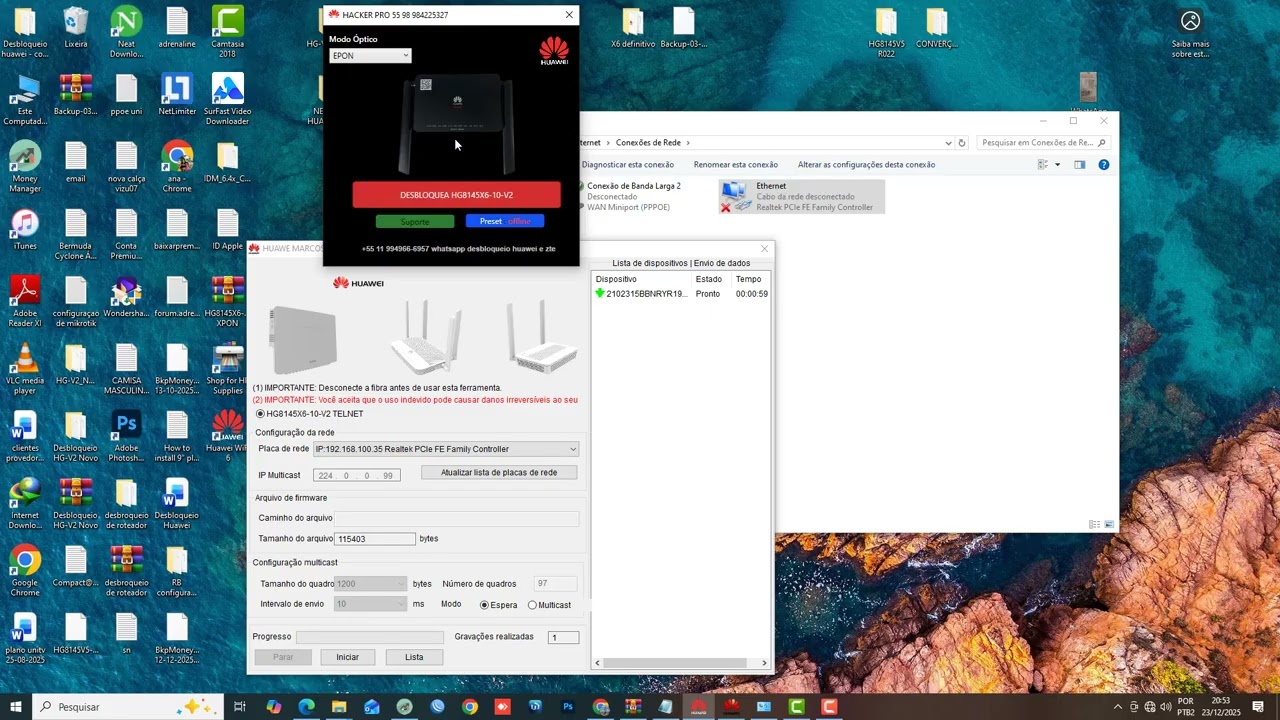The width and height of the screenshot is (1280, 720).
Task: Launch the 'ana - Chrome' shortcut
Action: pos(177,166)
